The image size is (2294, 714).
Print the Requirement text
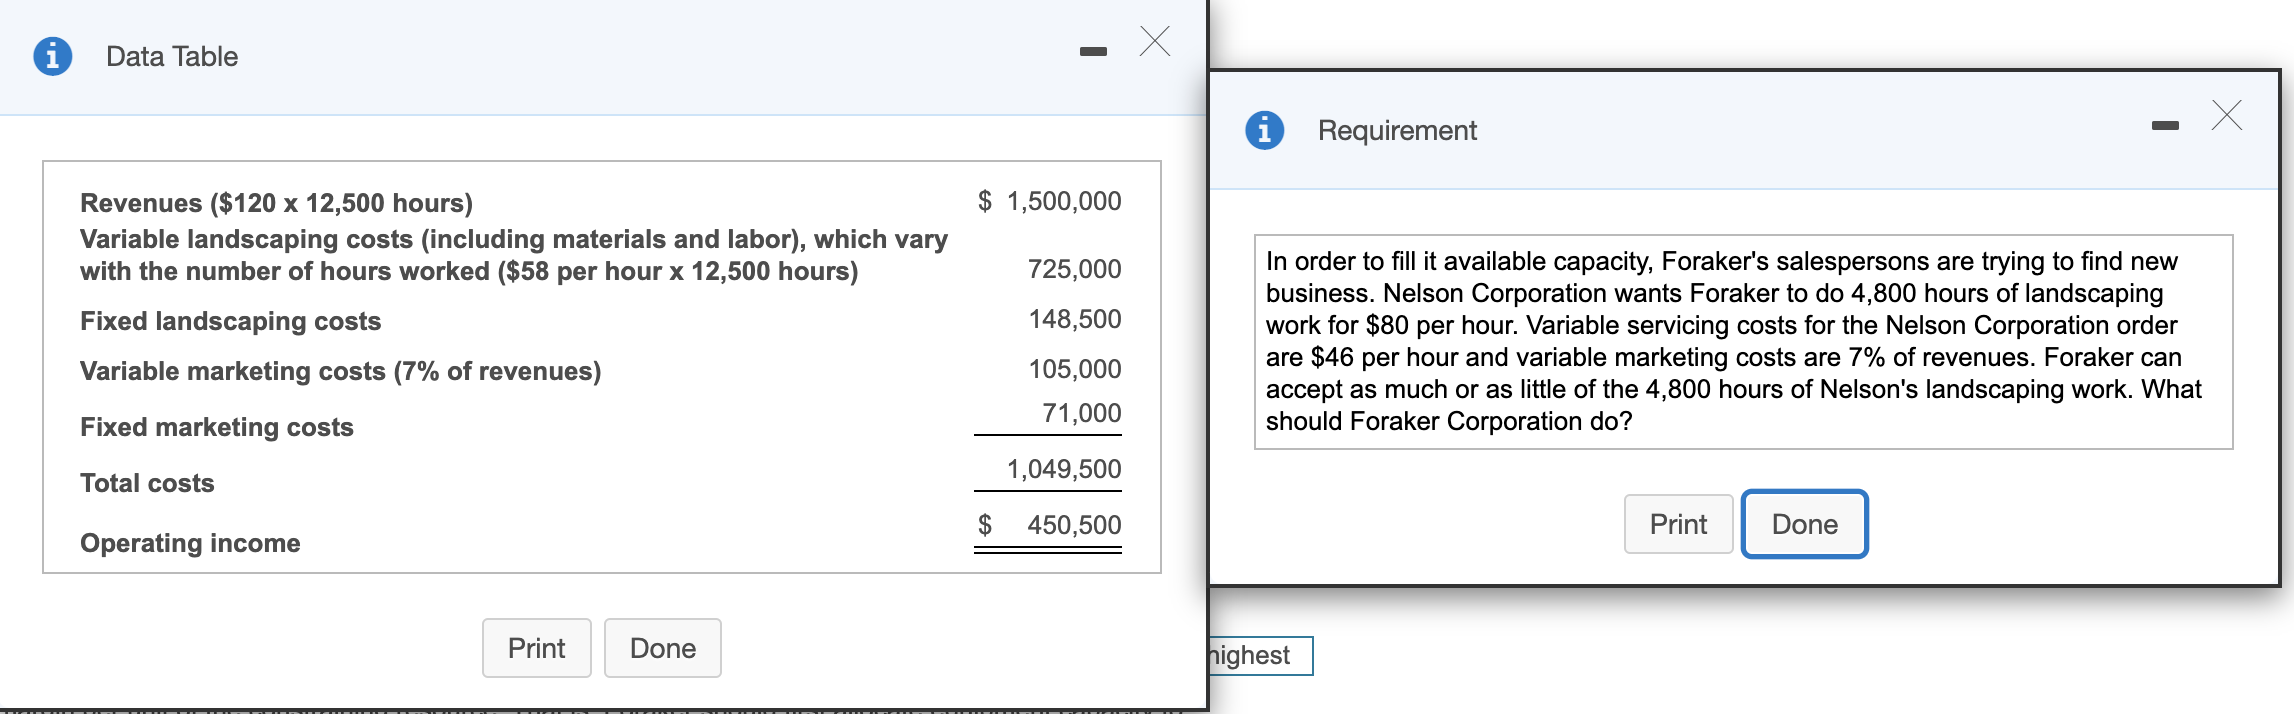(x=1679, y=524)
